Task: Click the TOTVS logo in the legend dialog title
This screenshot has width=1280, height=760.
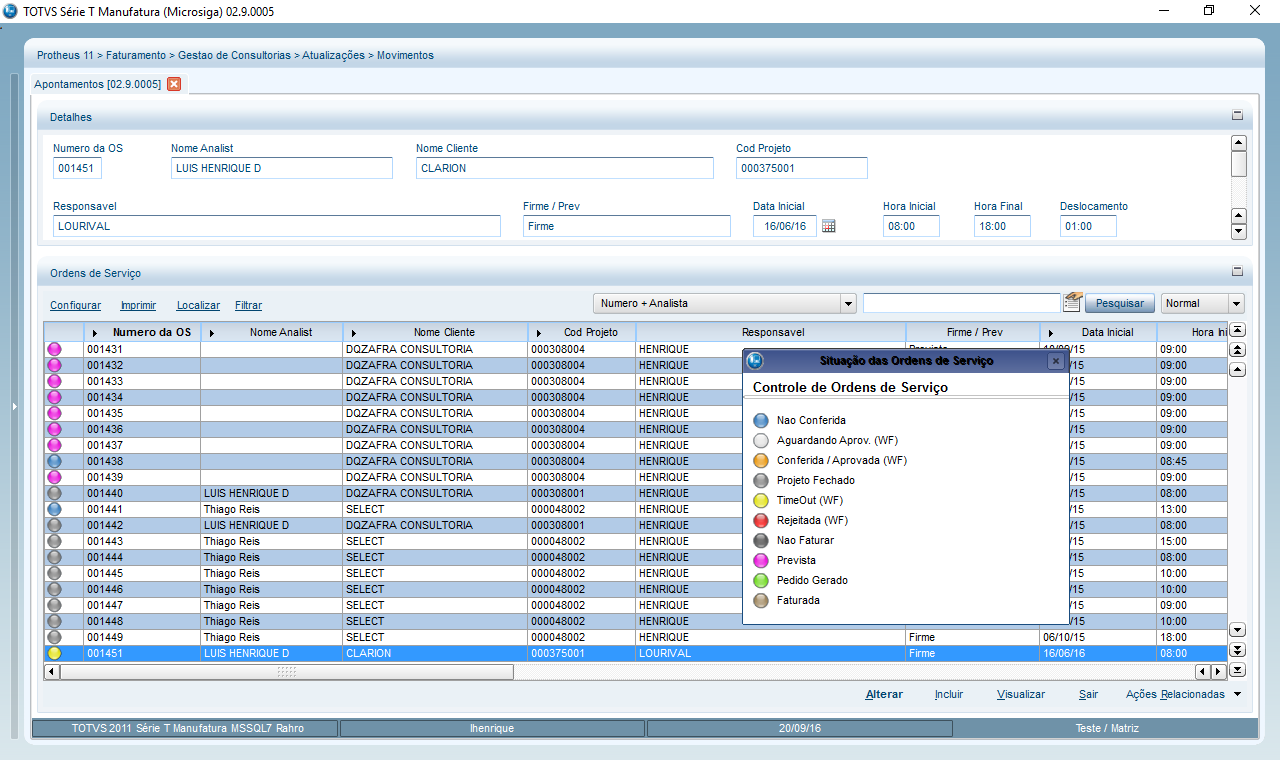Action: click(x=756, y=361)
